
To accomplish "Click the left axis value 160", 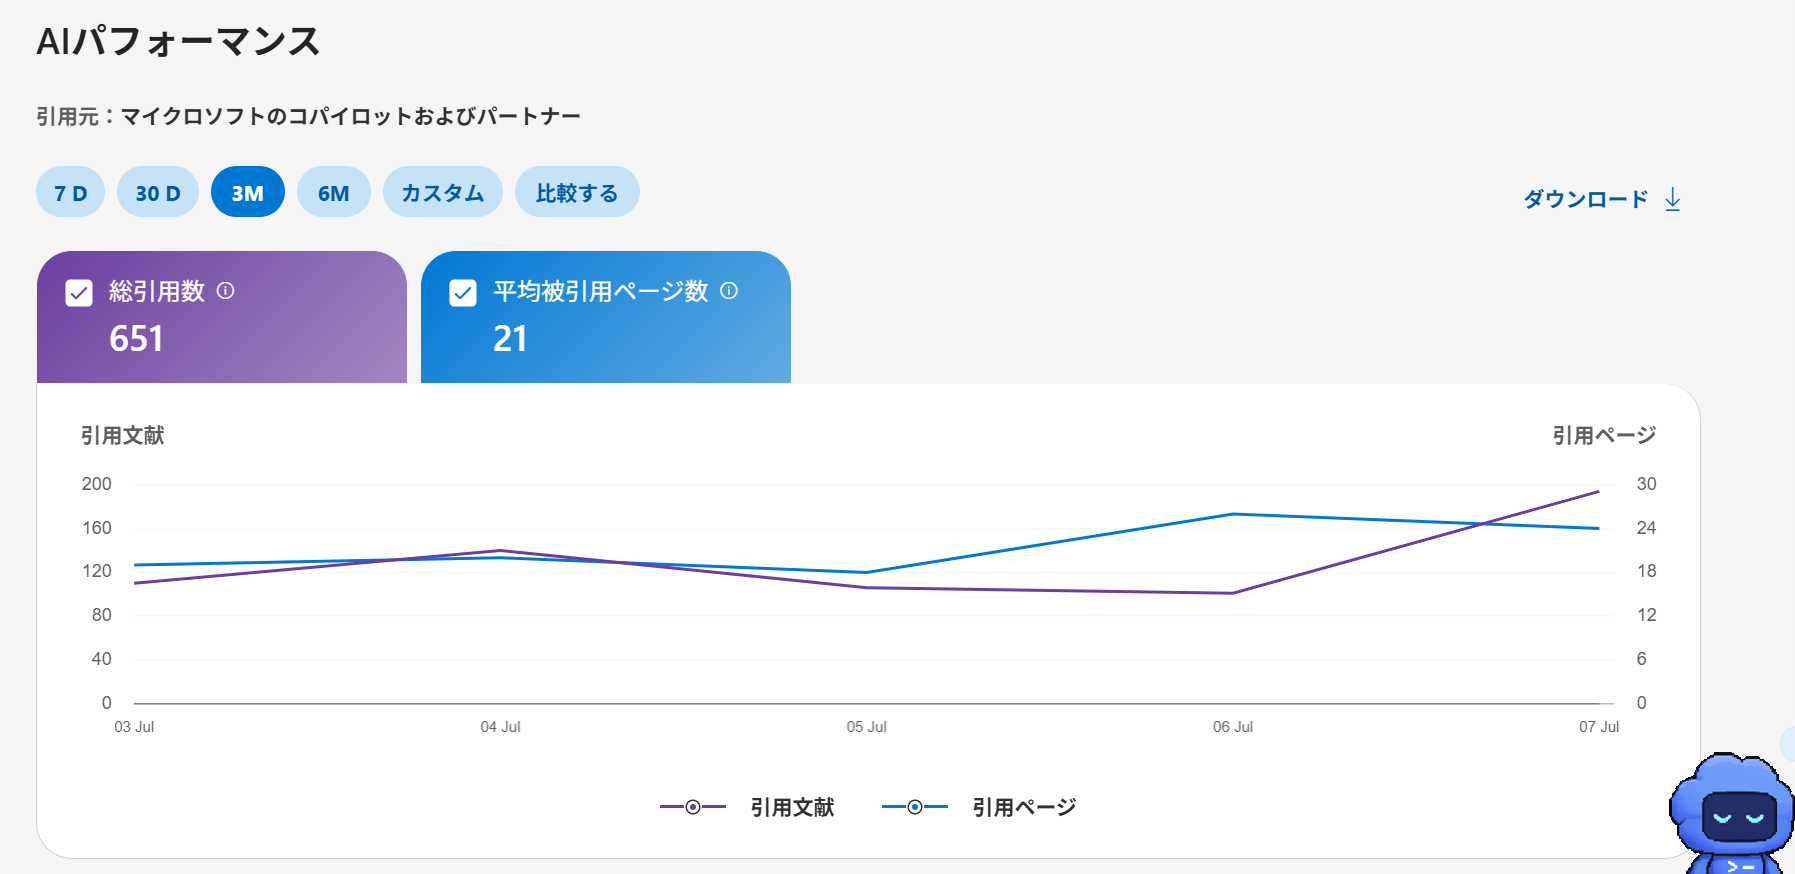I will click(97, 528).
